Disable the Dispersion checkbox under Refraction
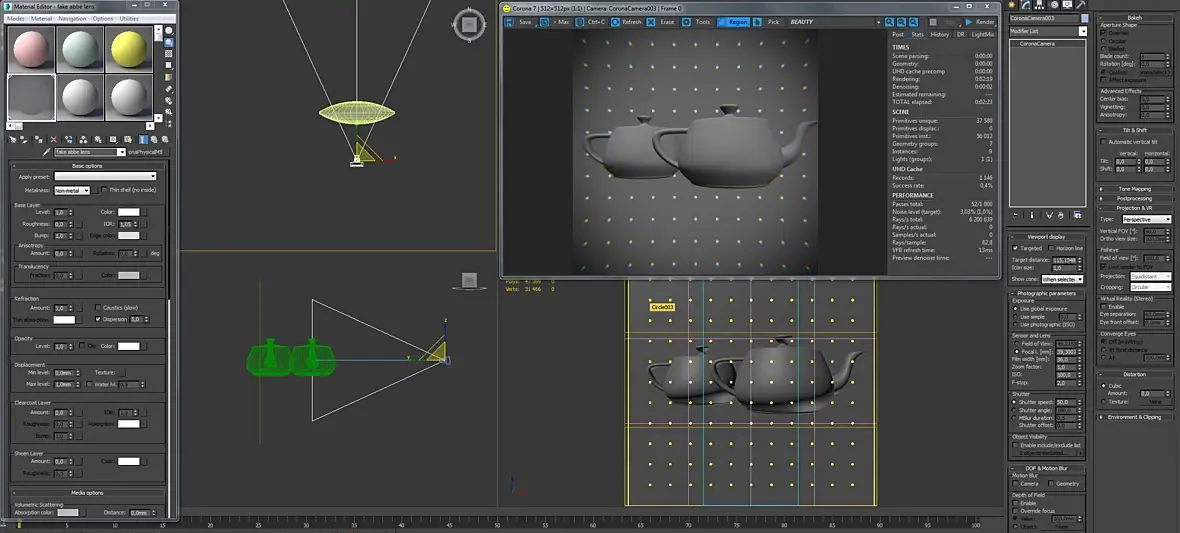This screenshot has width=1180, height=533. tap(98, 319)
